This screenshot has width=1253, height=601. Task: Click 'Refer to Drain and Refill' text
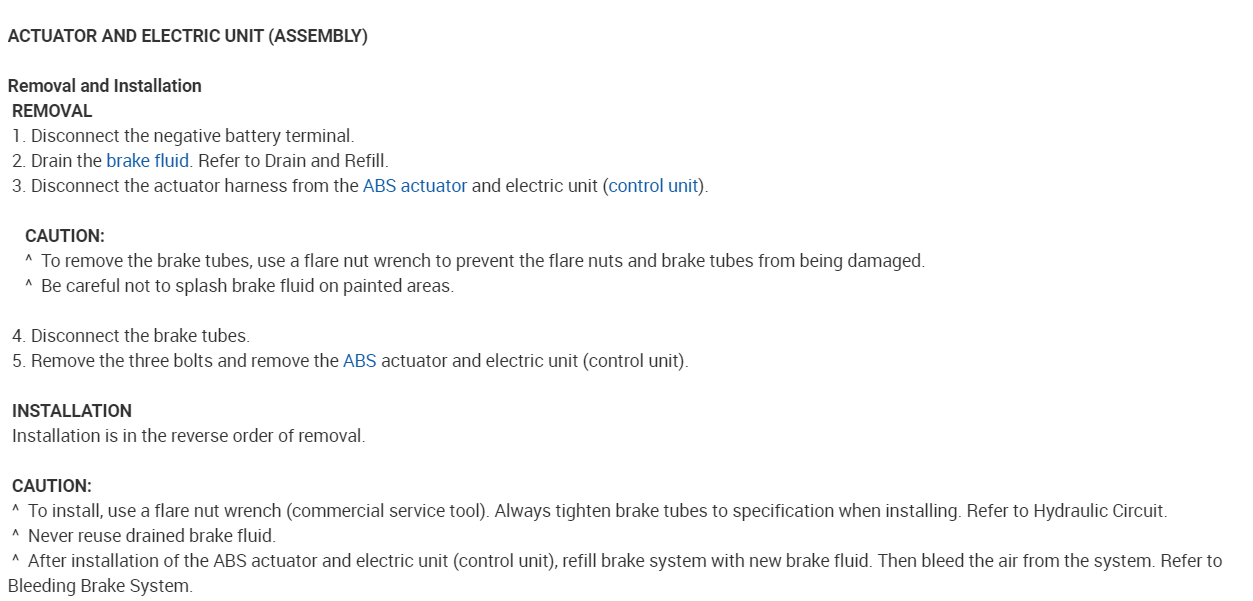[x=293, y=161]
